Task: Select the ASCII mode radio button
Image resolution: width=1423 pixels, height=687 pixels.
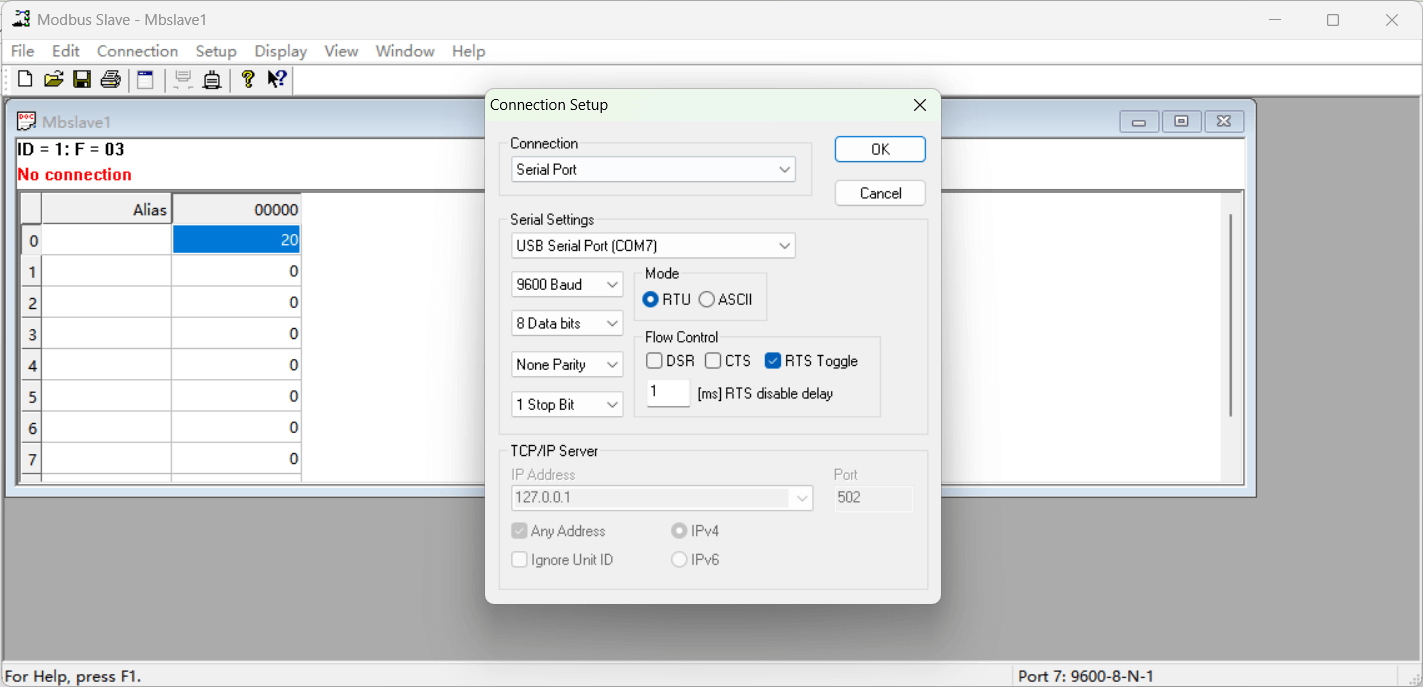Action: (707, 300)
